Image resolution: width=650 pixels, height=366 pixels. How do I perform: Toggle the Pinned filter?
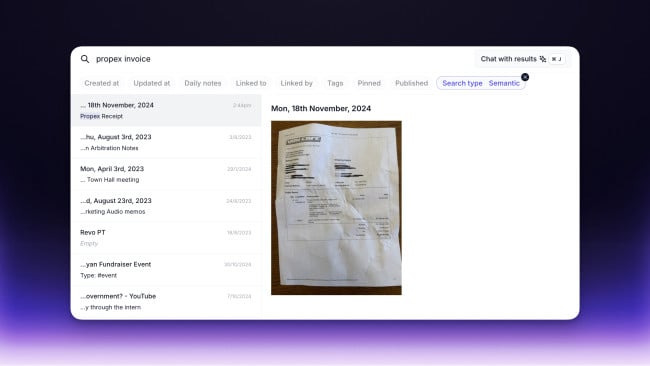tap(369, 83)
